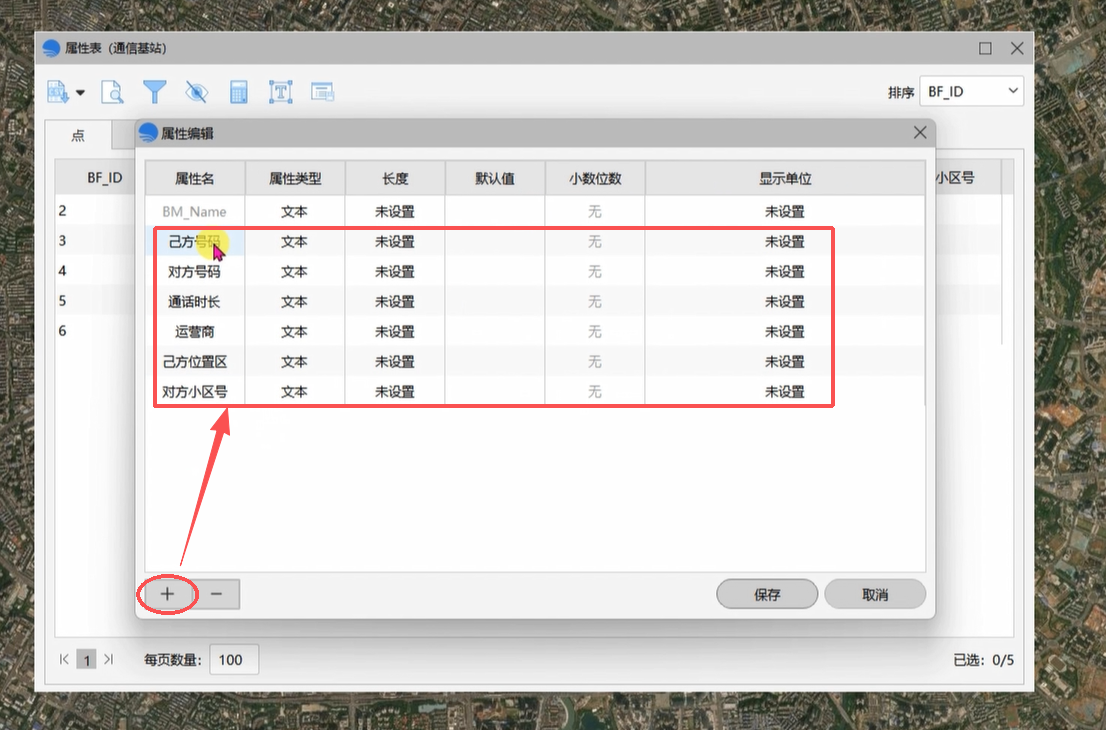Select the BM_Name attribute row name
Screen dimensions: 1106x730
[195, 212]
